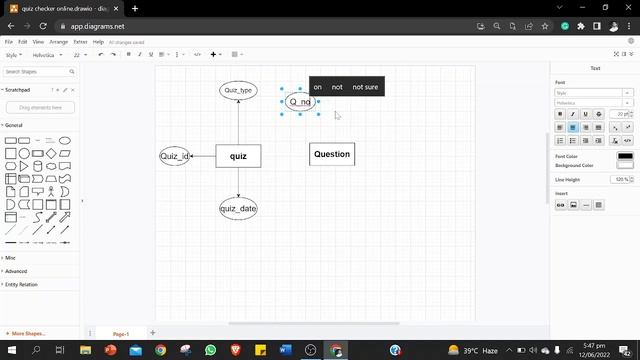The image size is (640, 360).
Task: Select the parallelogram shape in General palette
Action: [x=65, y=153]
